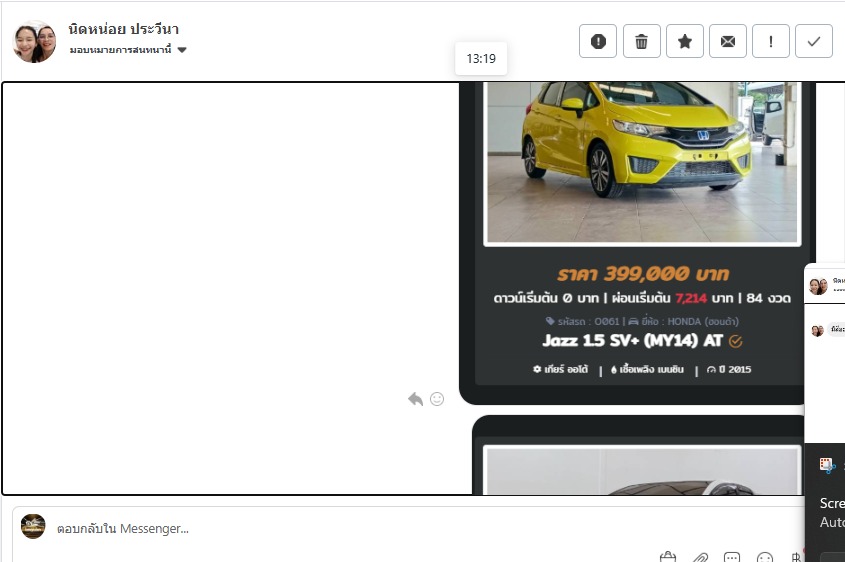Click the Snipping Tool notification icon

(x=827, y=465)
